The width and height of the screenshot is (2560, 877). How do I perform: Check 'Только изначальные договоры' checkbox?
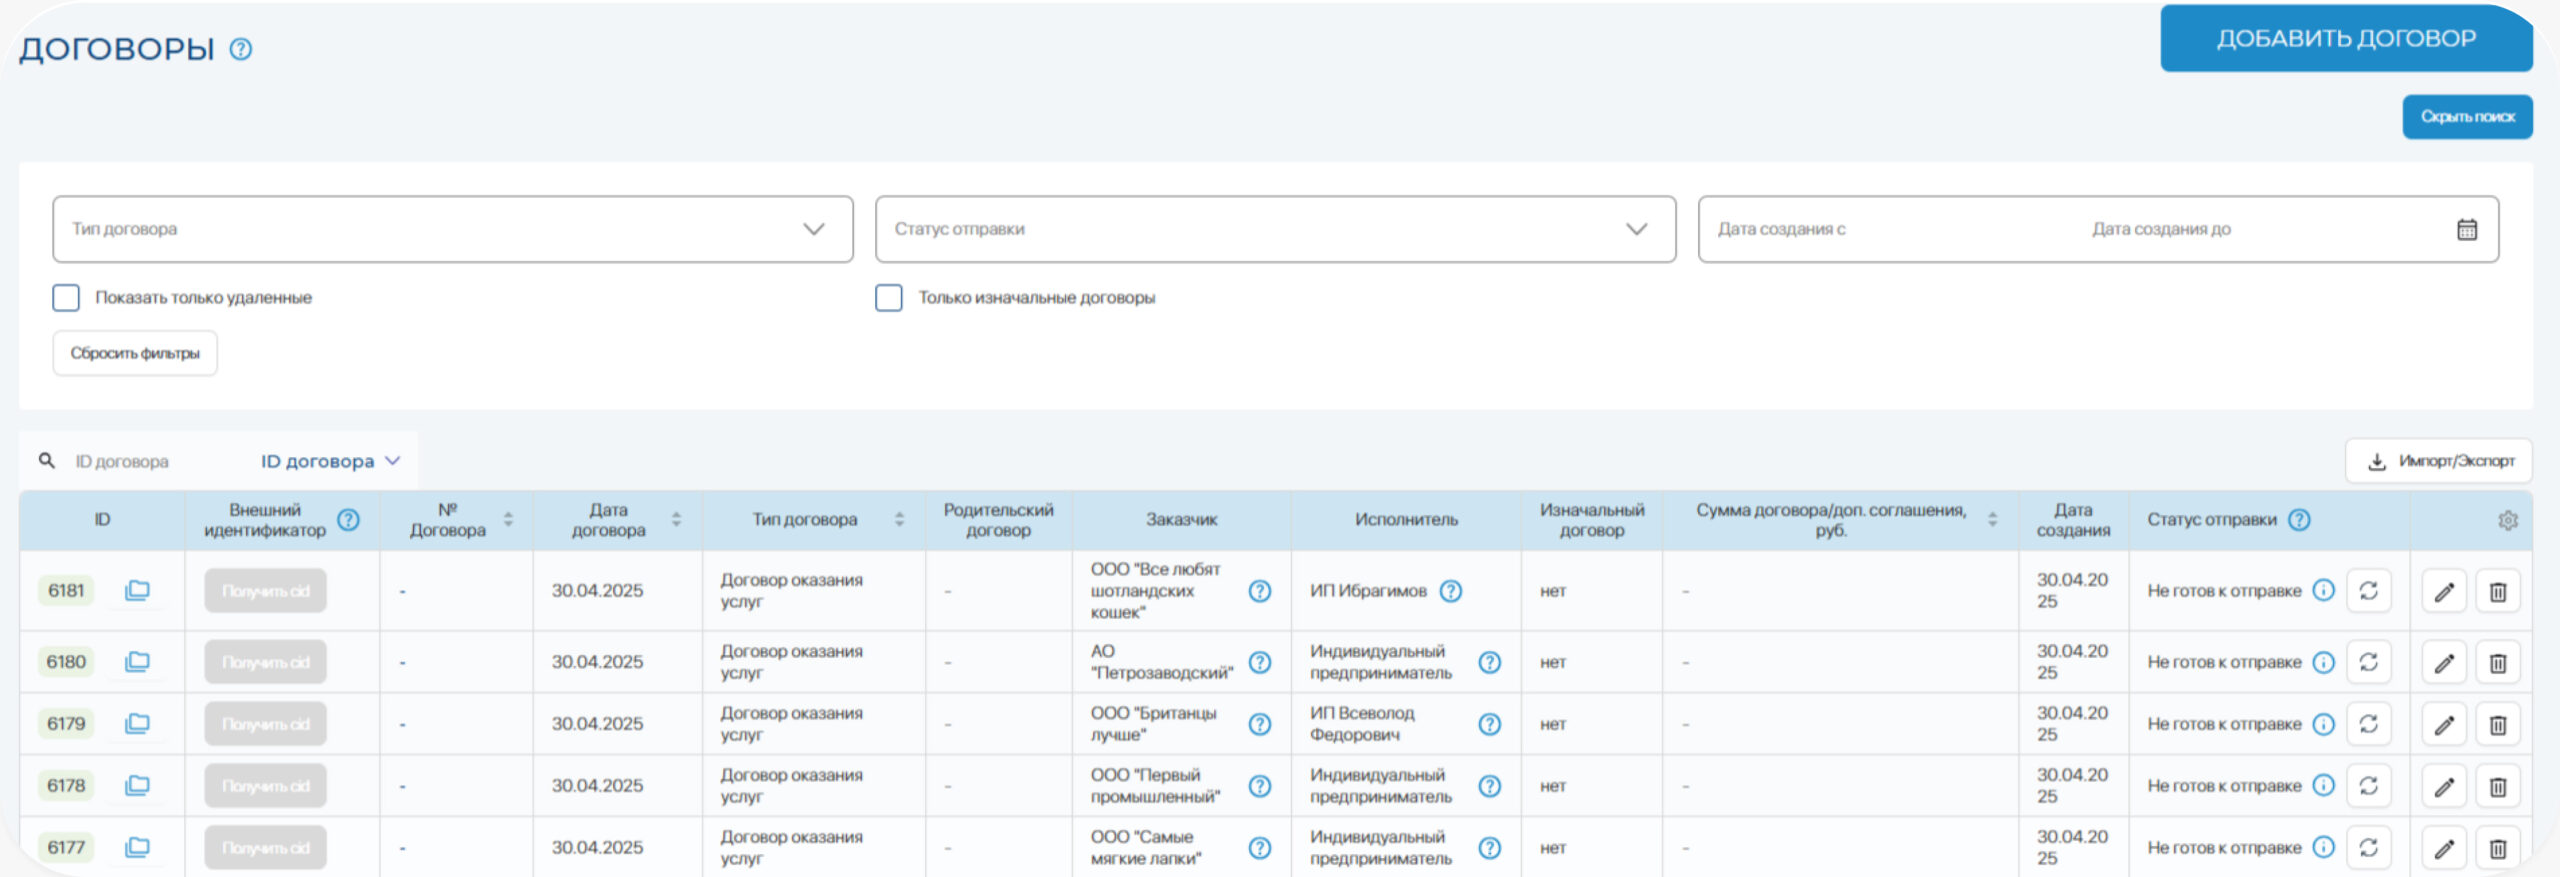click(x=889, y=298)
